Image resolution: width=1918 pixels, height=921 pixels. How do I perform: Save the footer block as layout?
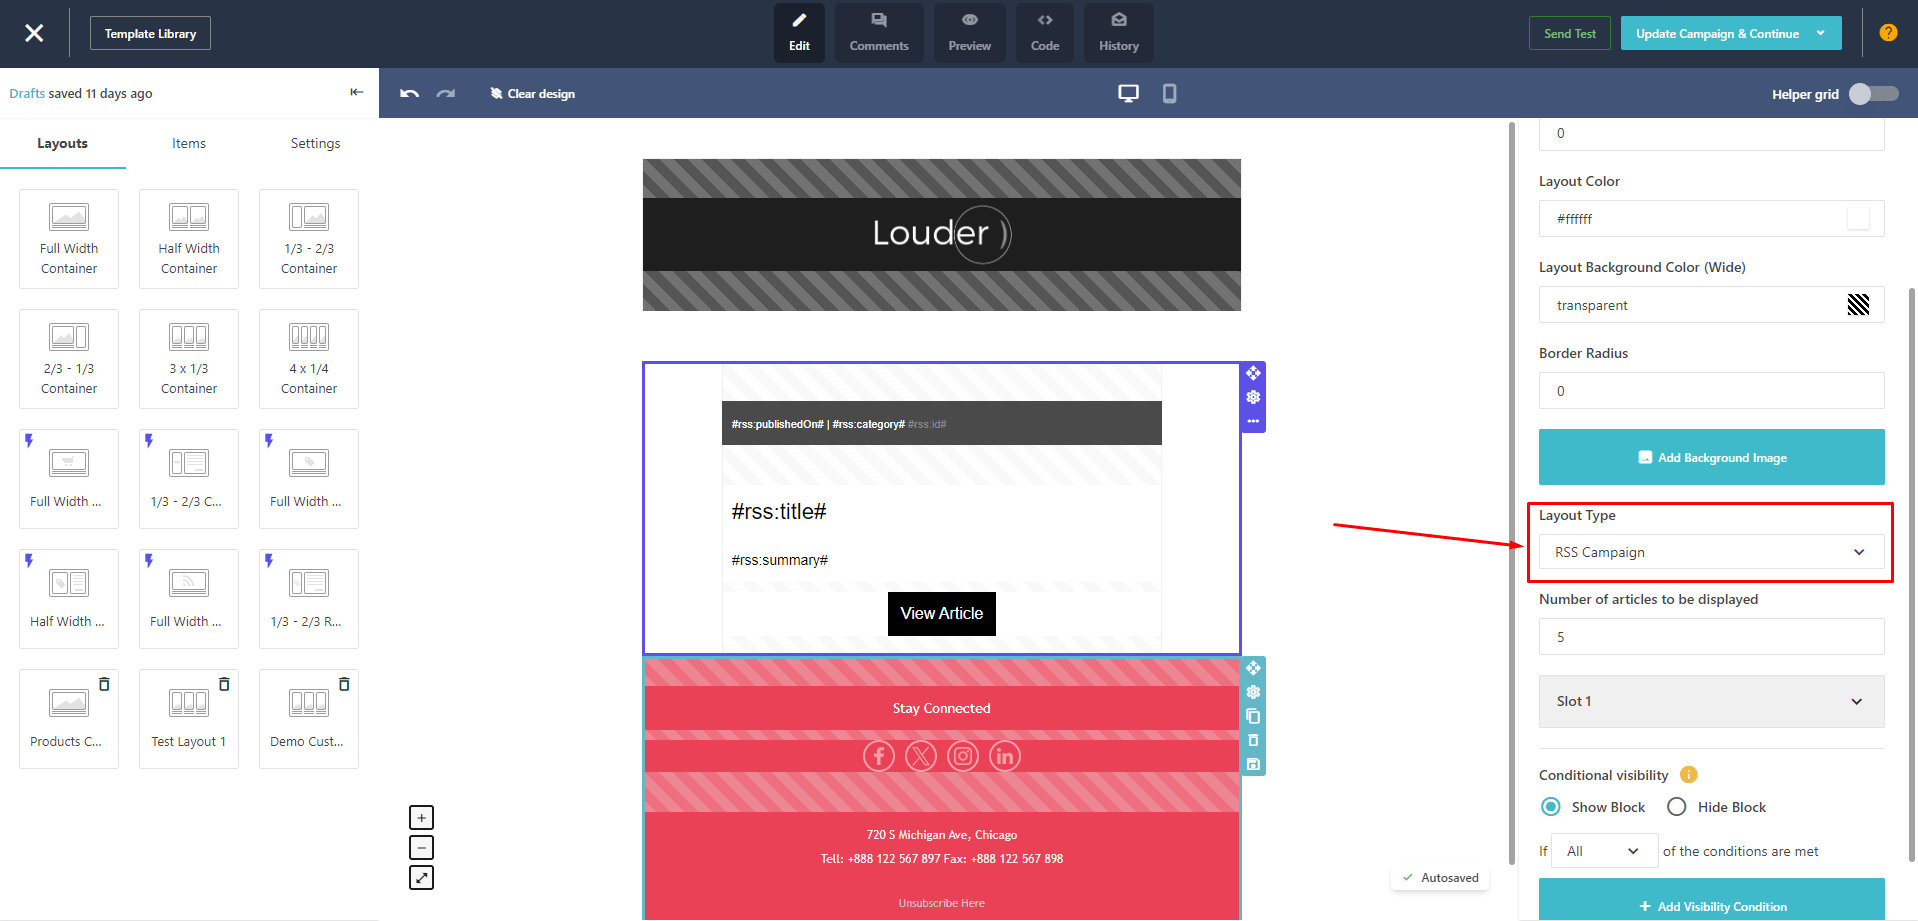pyautogui.click(x=1253, y=764)
